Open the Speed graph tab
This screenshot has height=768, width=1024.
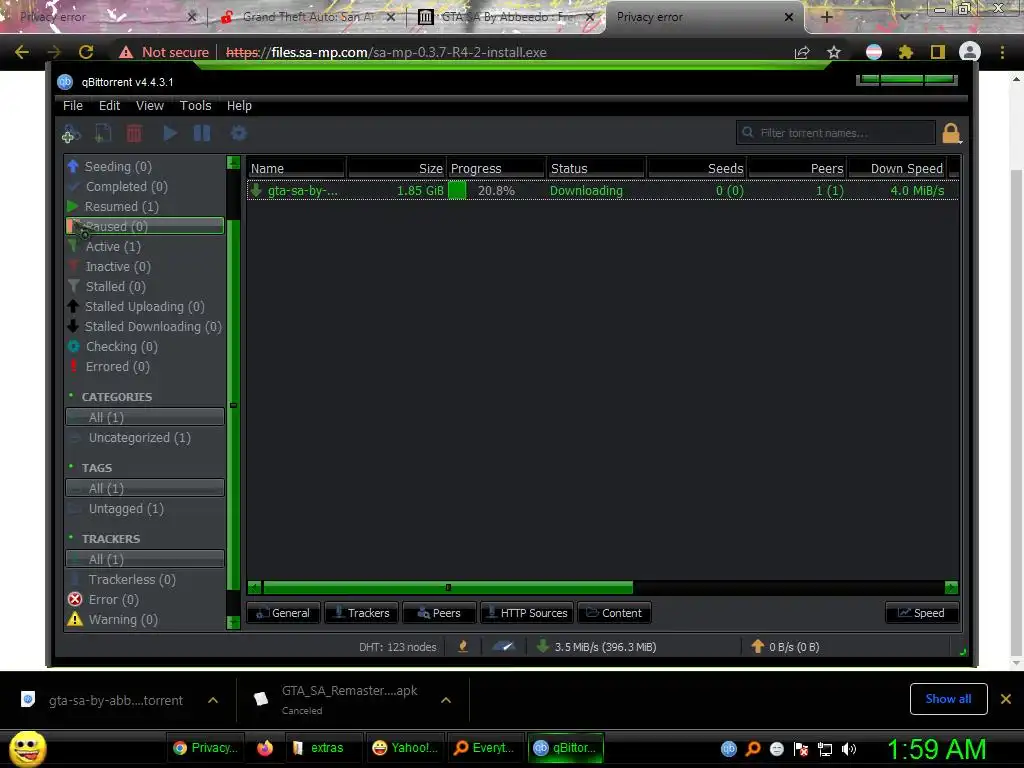pos(921,613)
